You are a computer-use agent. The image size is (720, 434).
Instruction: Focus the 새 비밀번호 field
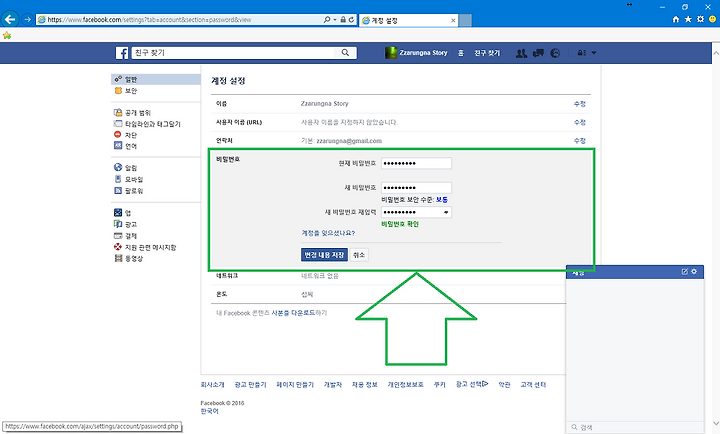(416, 188)
